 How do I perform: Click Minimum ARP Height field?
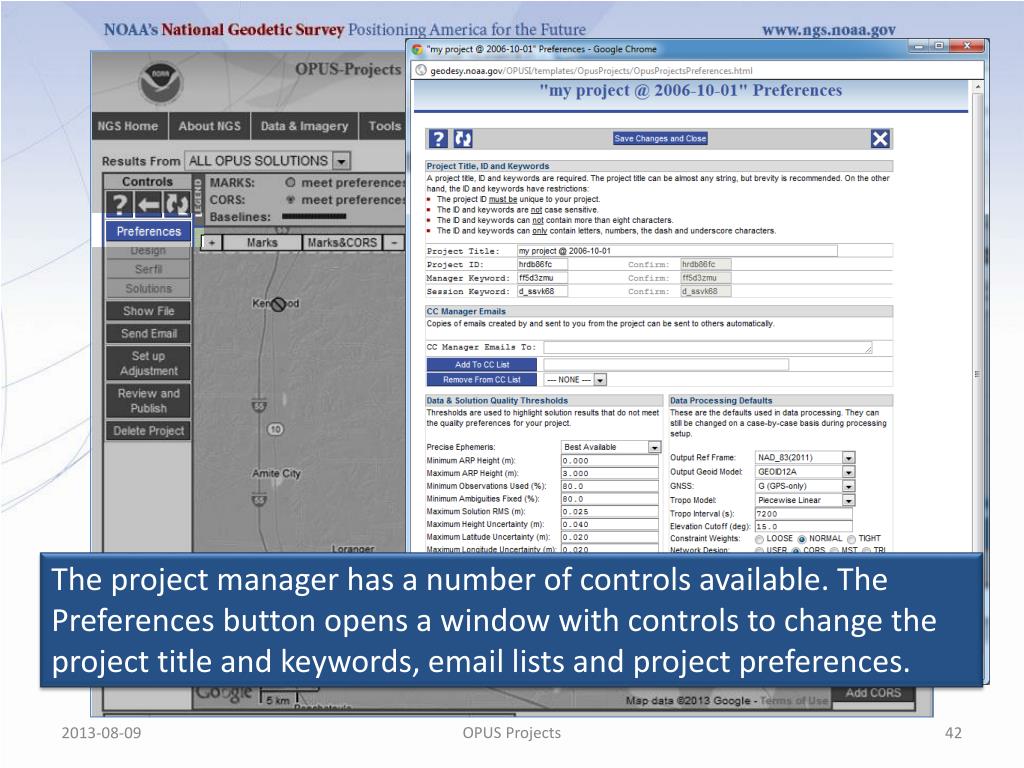pos(609,461)
